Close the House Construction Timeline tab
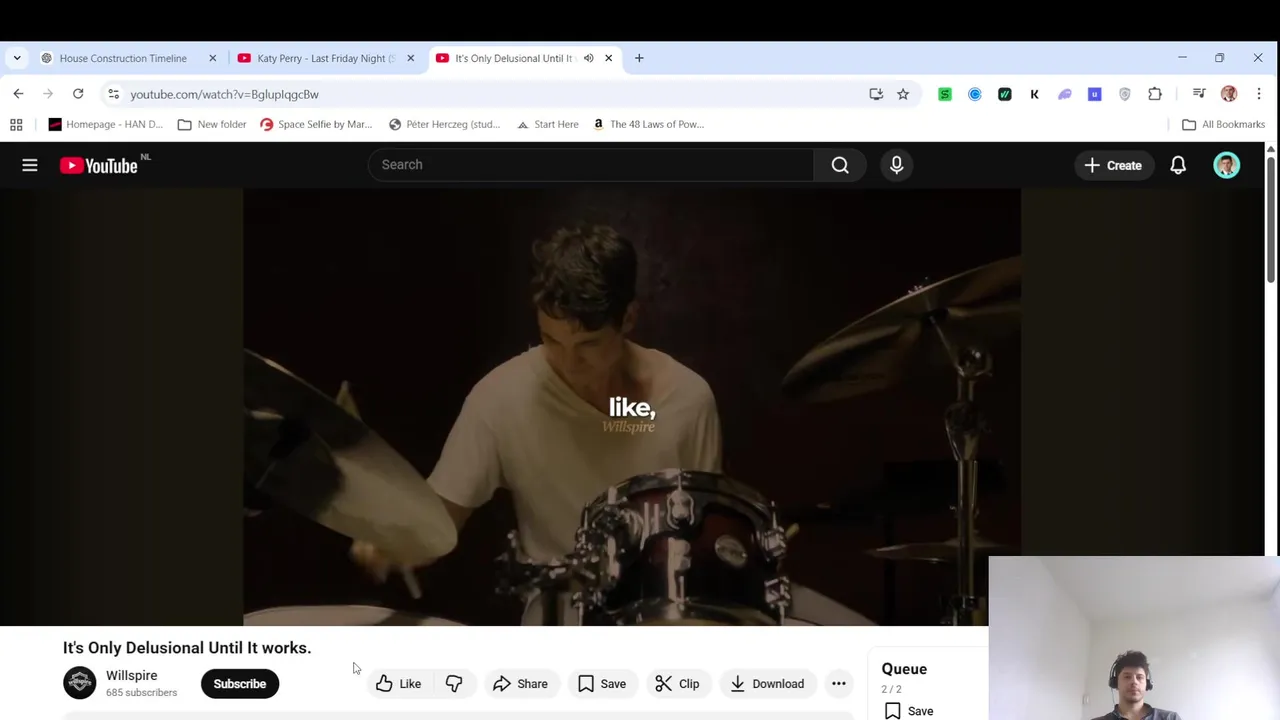 (x=212, y=58)
